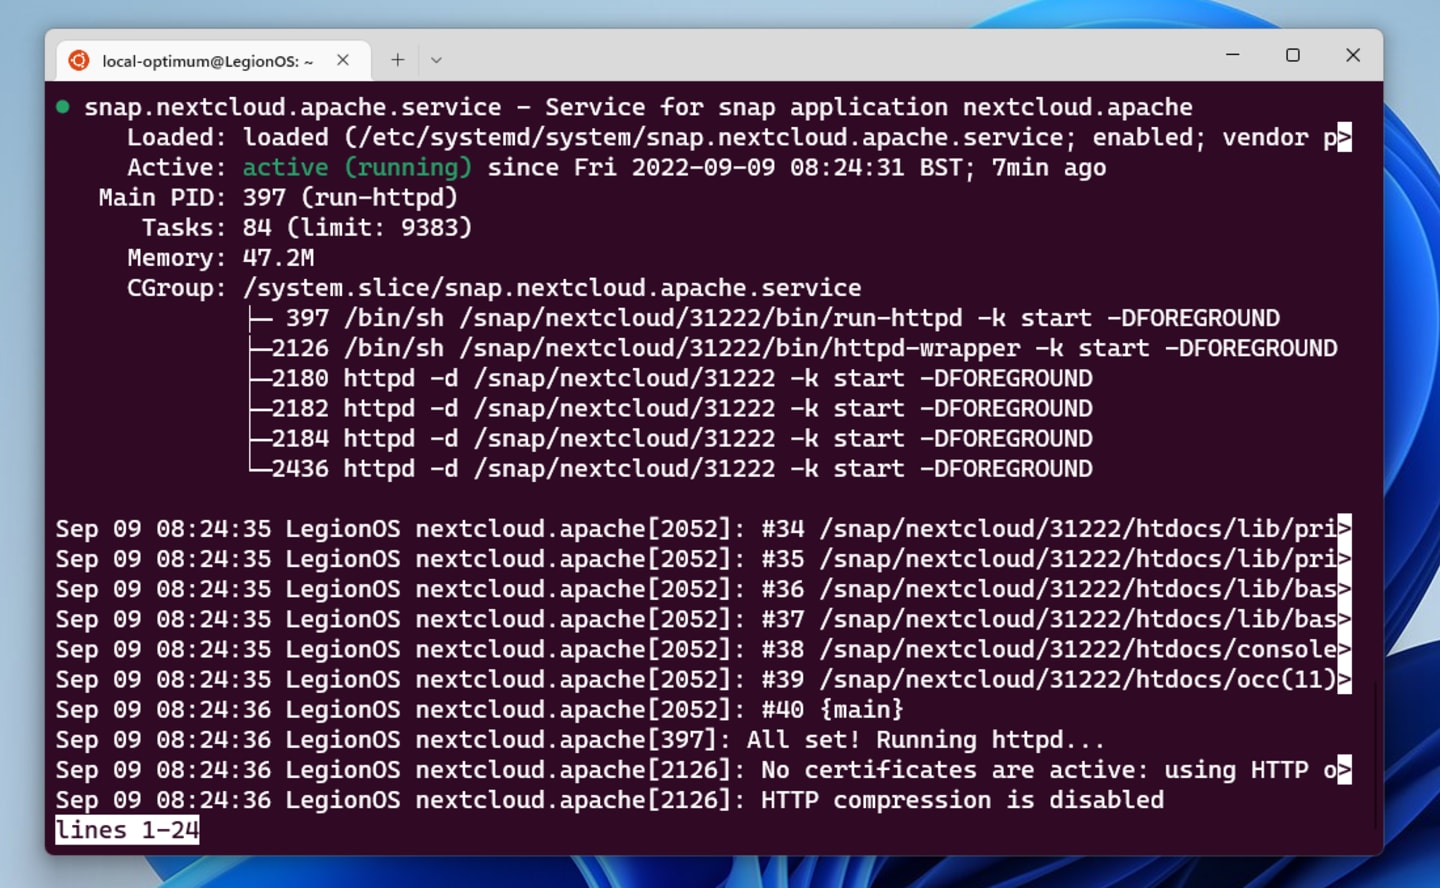The image size is (1440, 888).
Task: Click the log line containing #34
Action: point(703,528)
